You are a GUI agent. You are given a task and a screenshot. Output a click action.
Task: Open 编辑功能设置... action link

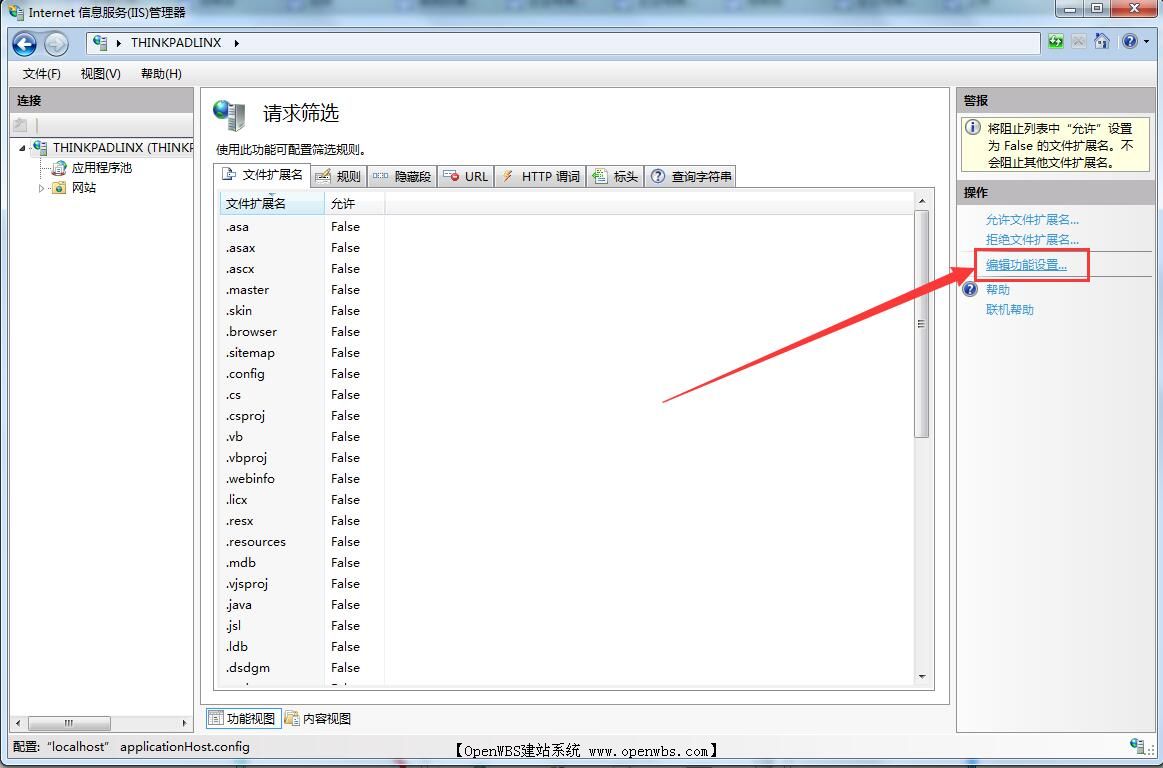click(x=1026, y=265)
